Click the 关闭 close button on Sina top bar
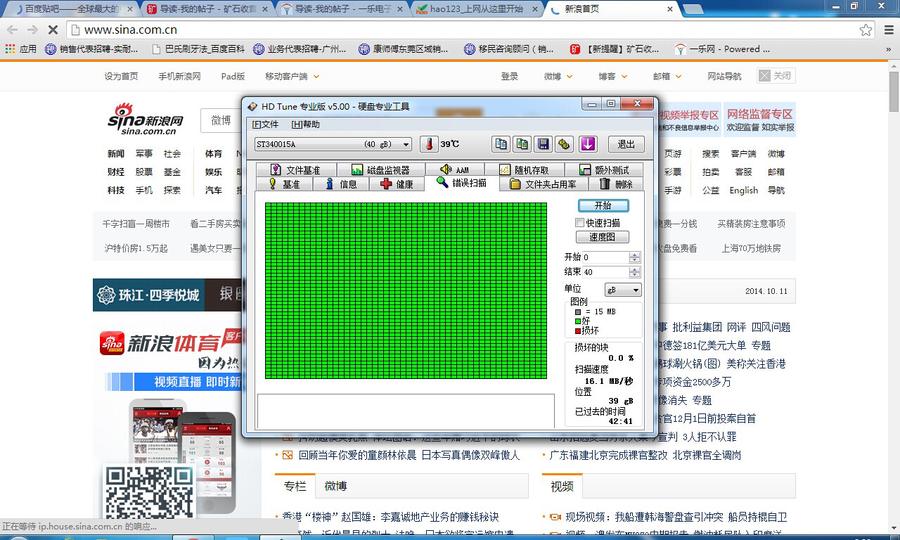The image size is (900, 540). [776, 76]
